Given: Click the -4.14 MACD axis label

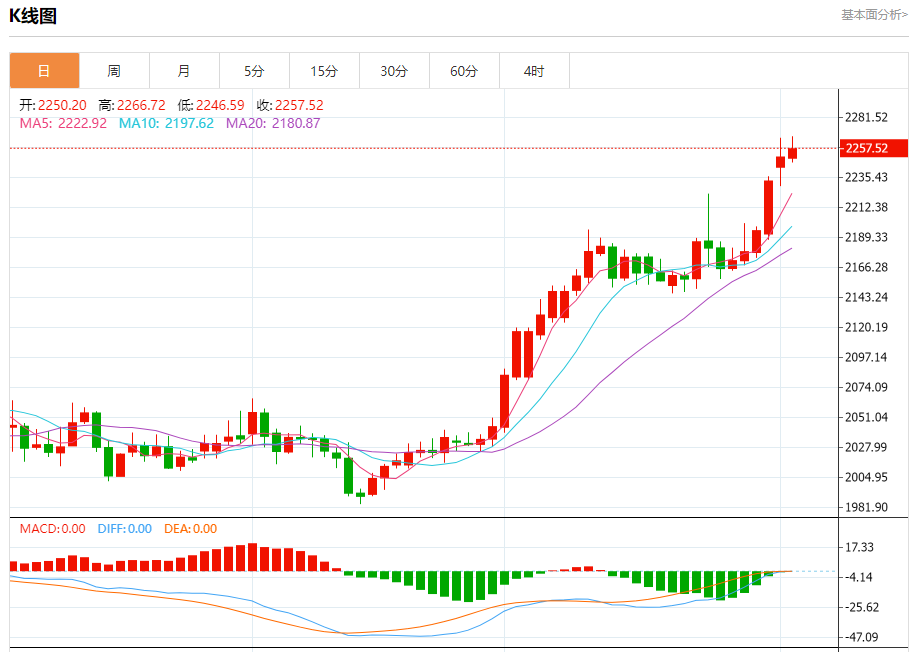Looking at the screenshot, I should point(859,577).
